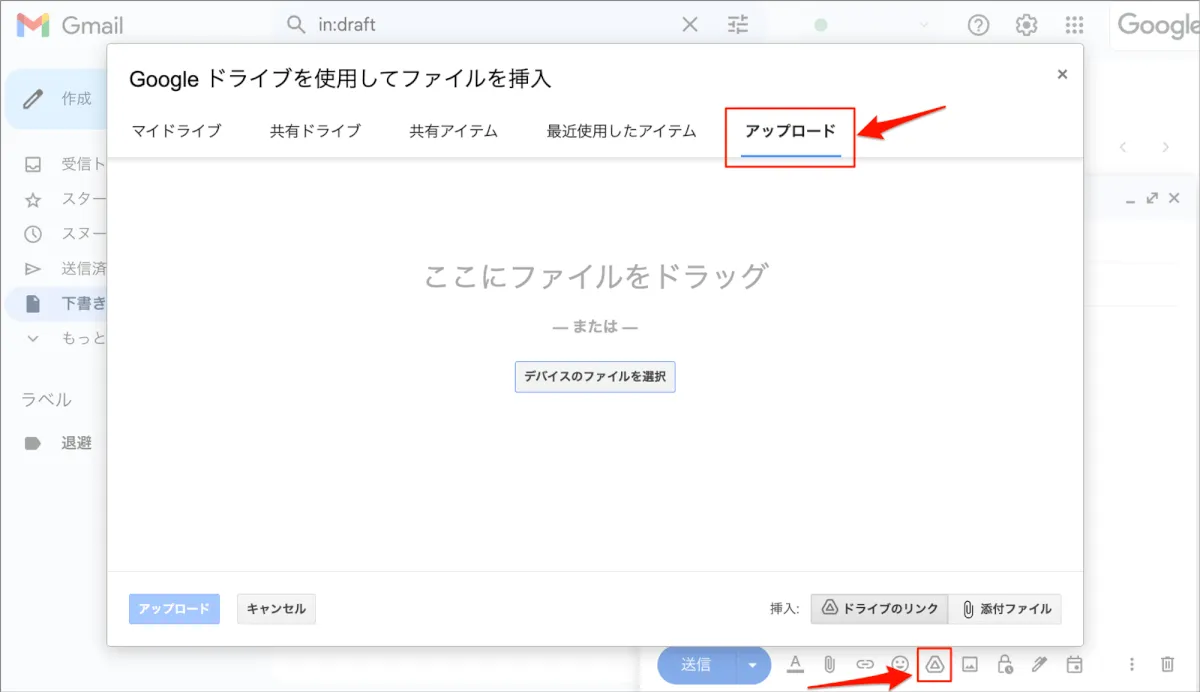Expand the send options dropdown arrow
The height and width of the screenshot is (692, 1200).
(x=753, y=664)
